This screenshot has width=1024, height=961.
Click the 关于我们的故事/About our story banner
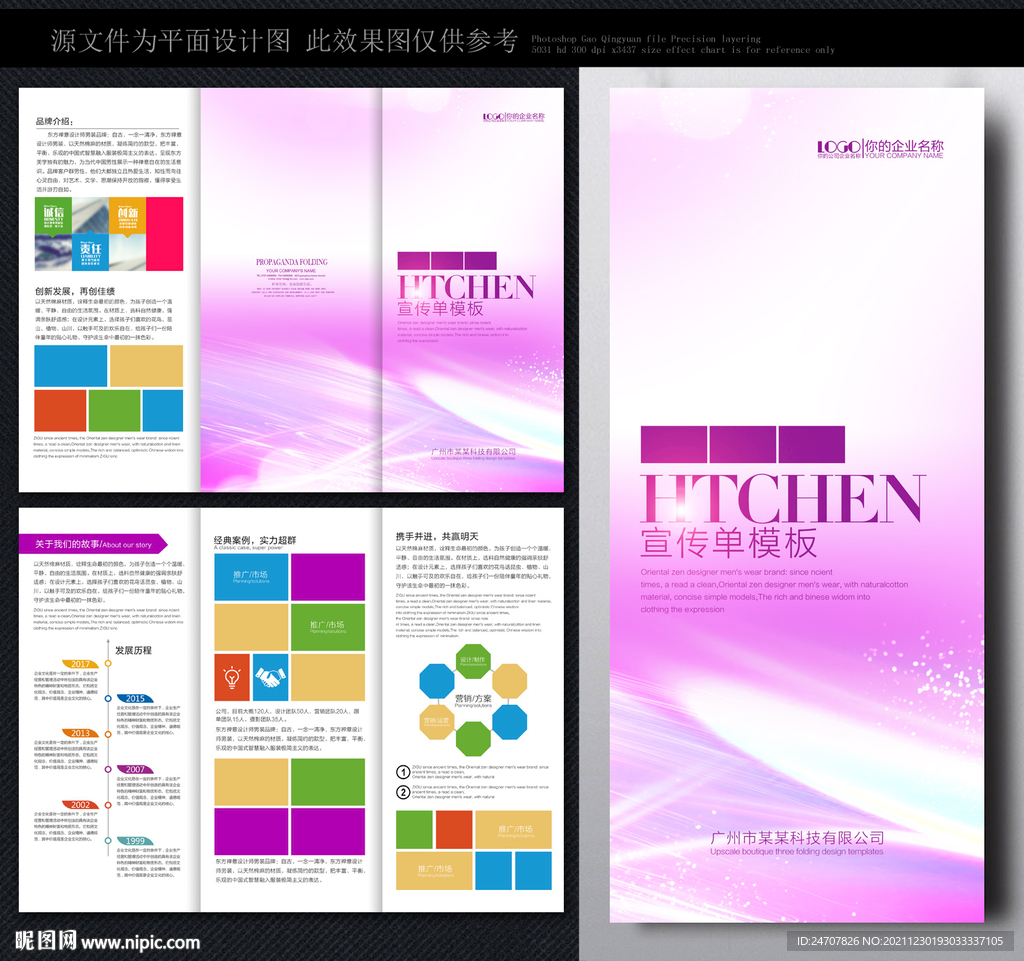(x=93, y=544)
